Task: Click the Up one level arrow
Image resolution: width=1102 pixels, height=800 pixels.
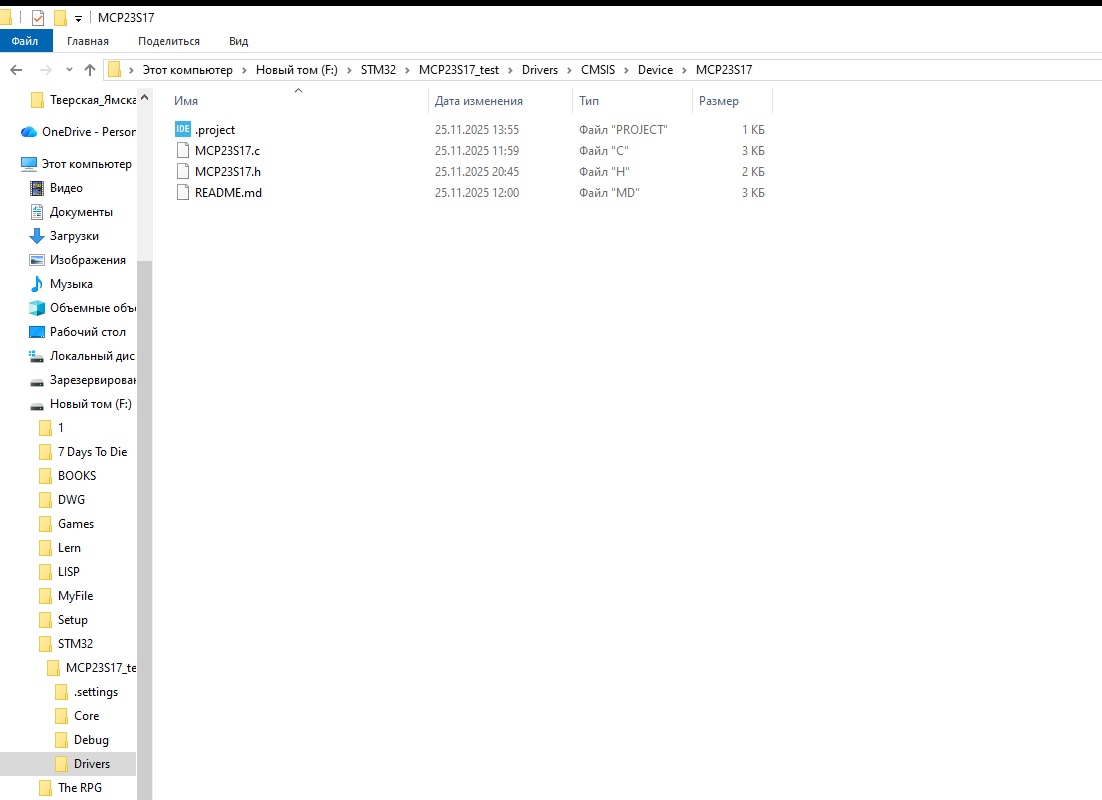Action: pos(90,70)
